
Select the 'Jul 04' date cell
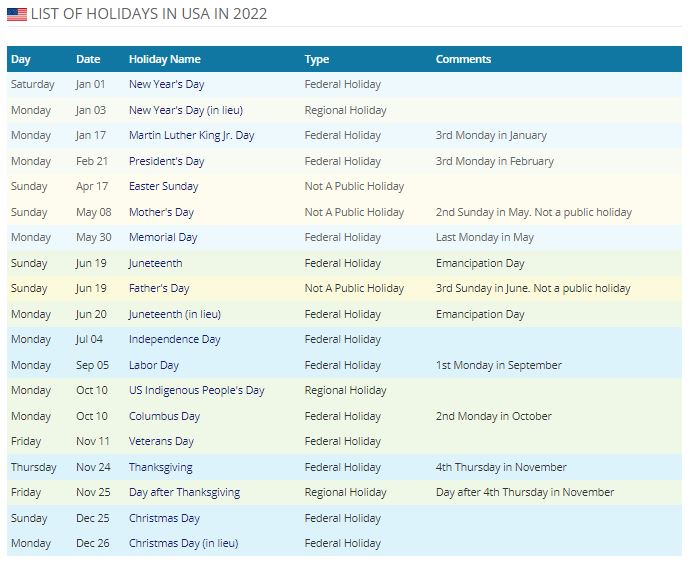click(89, 339)
